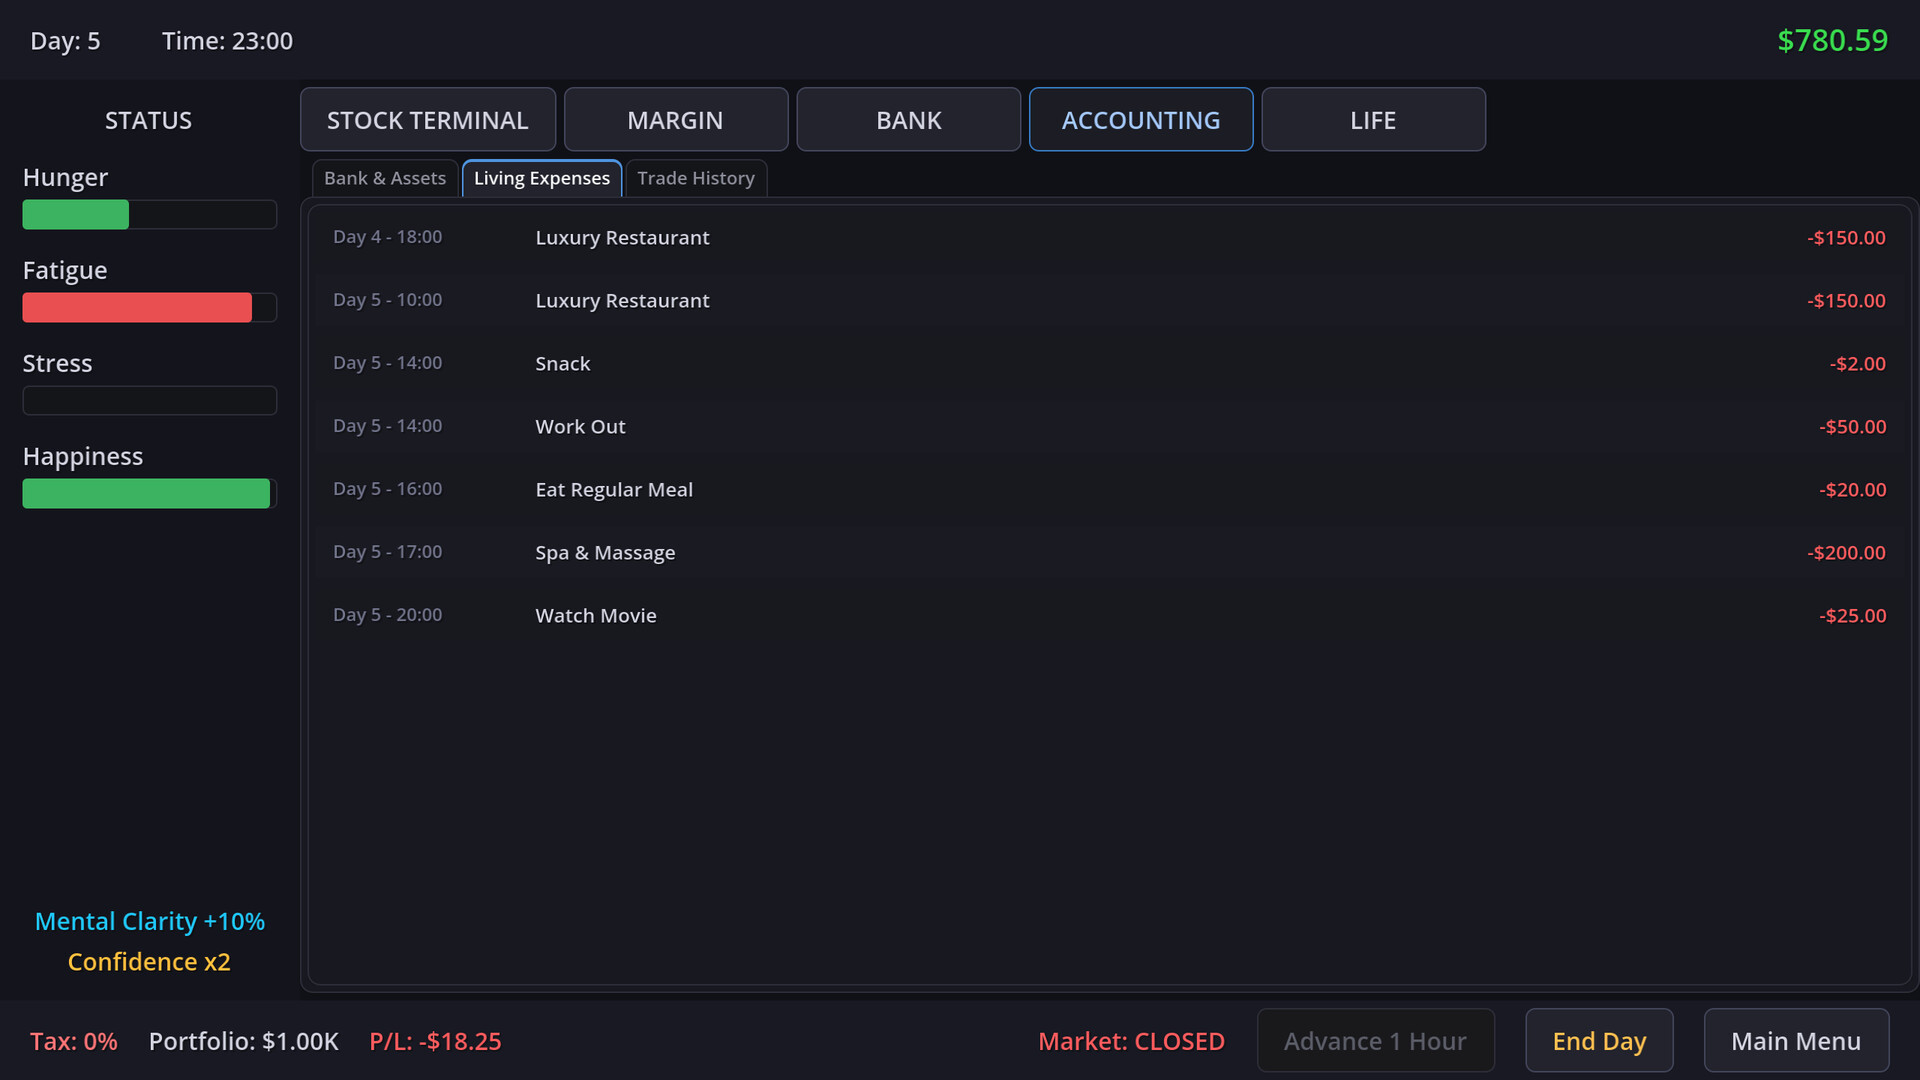Image resolution: width=1920 pixels, height=1080 pixels.
Task: Click the Main Menu button
Action: pyautogui.click(x=1795, y=1041)
